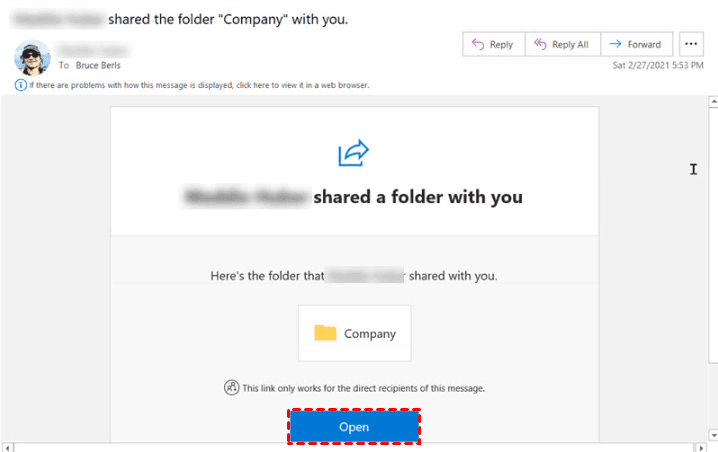Click the vertical scrollbar down arrow
The image size is (718, 452).
pyautogui.click(x=711, y=432)
